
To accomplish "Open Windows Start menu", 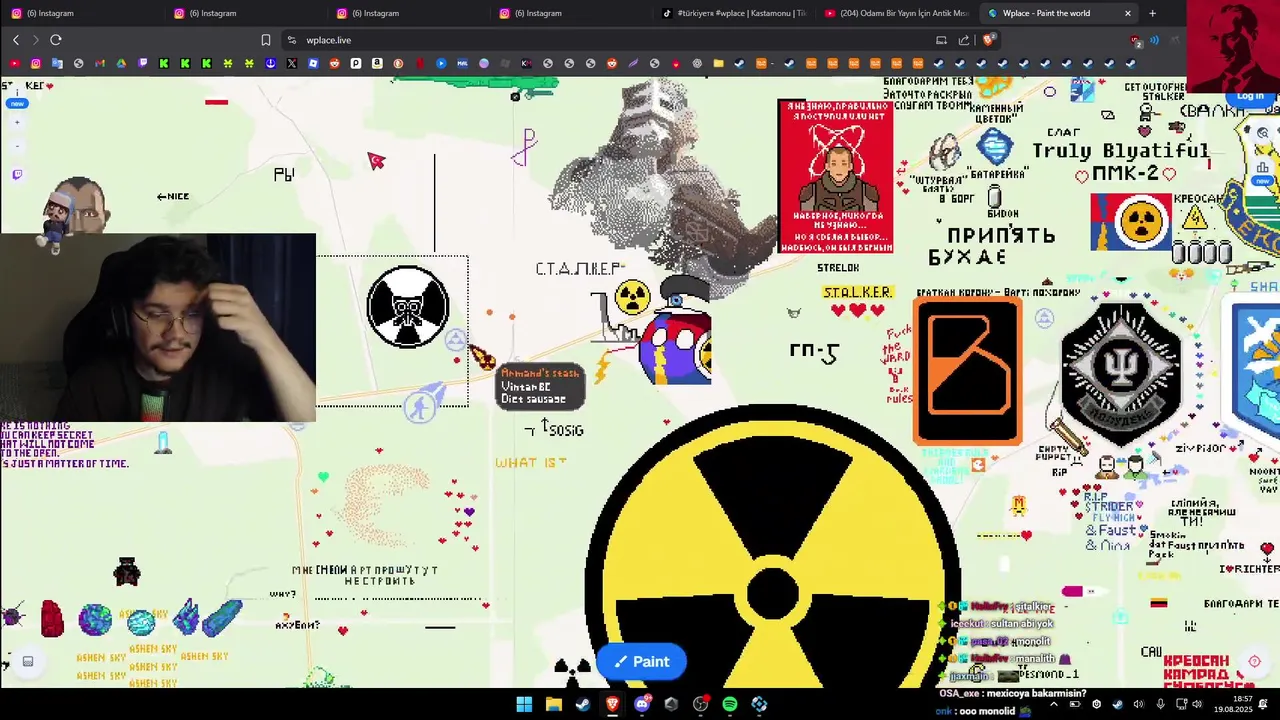I will tap(524, 704).
